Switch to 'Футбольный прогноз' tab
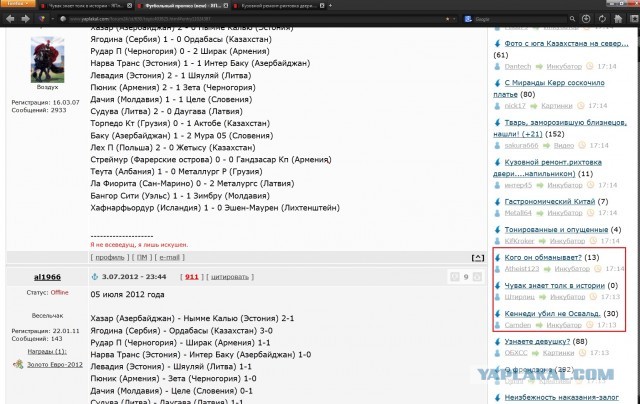The image size is (640, 404). [x=182, y=6]
